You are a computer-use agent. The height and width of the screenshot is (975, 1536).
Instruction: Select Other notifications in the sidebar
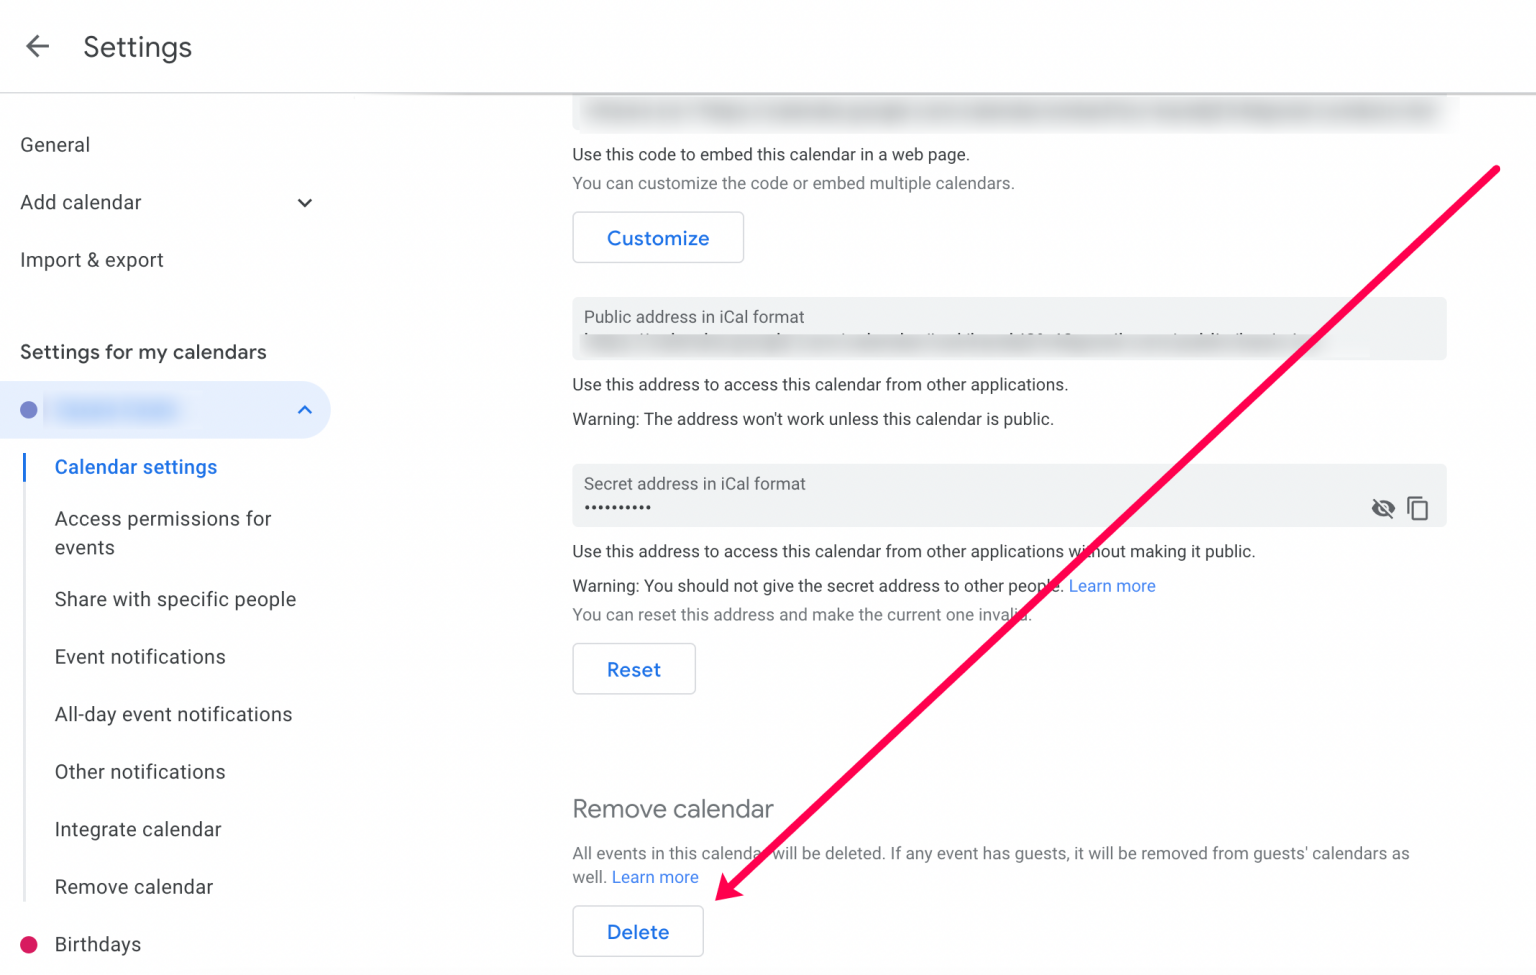[139, 771]
